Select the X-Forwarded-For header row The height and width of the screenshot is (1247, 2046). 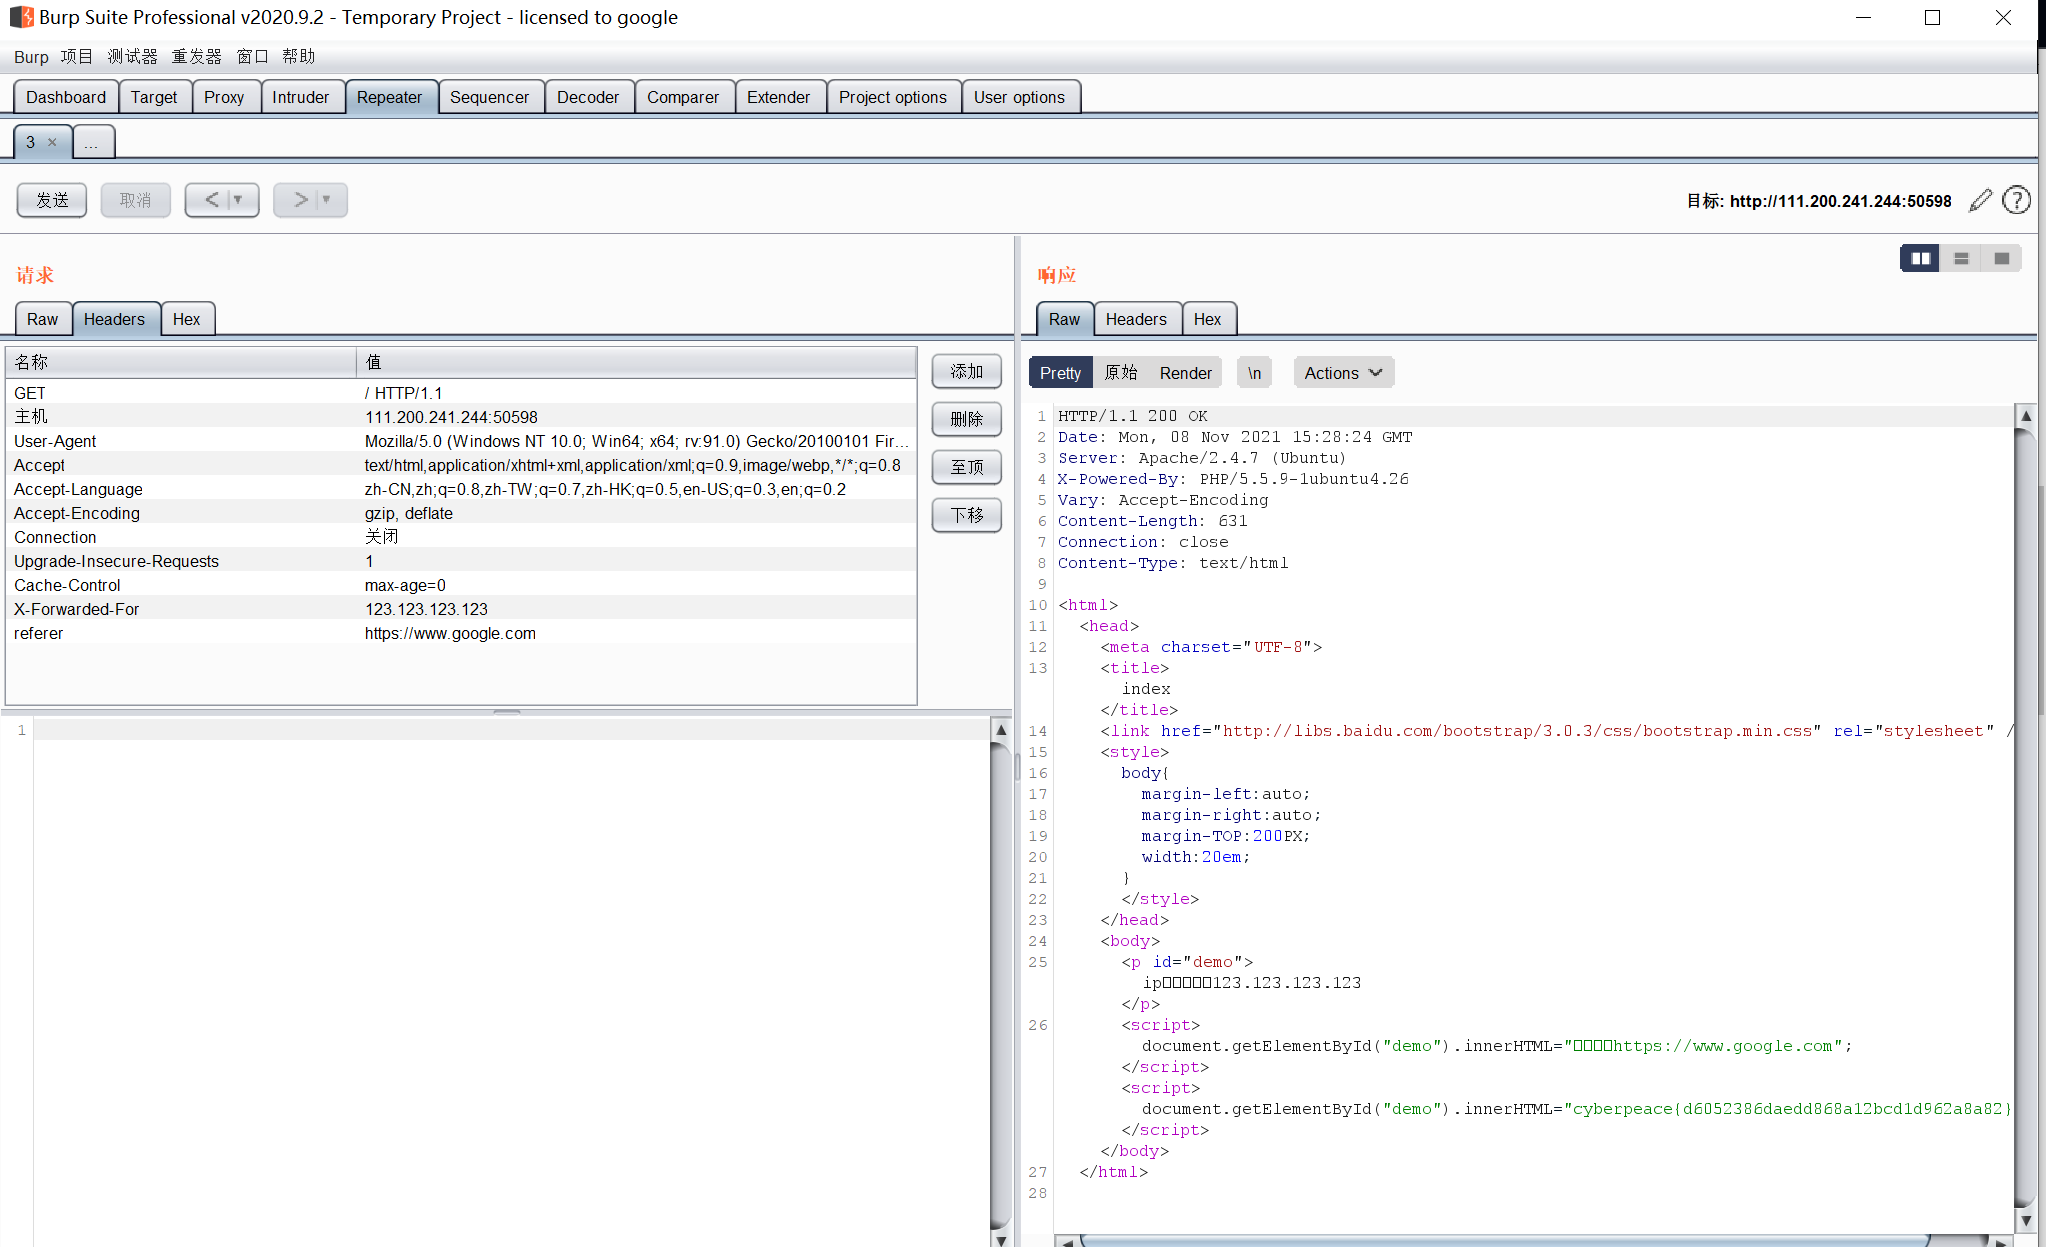461,609
